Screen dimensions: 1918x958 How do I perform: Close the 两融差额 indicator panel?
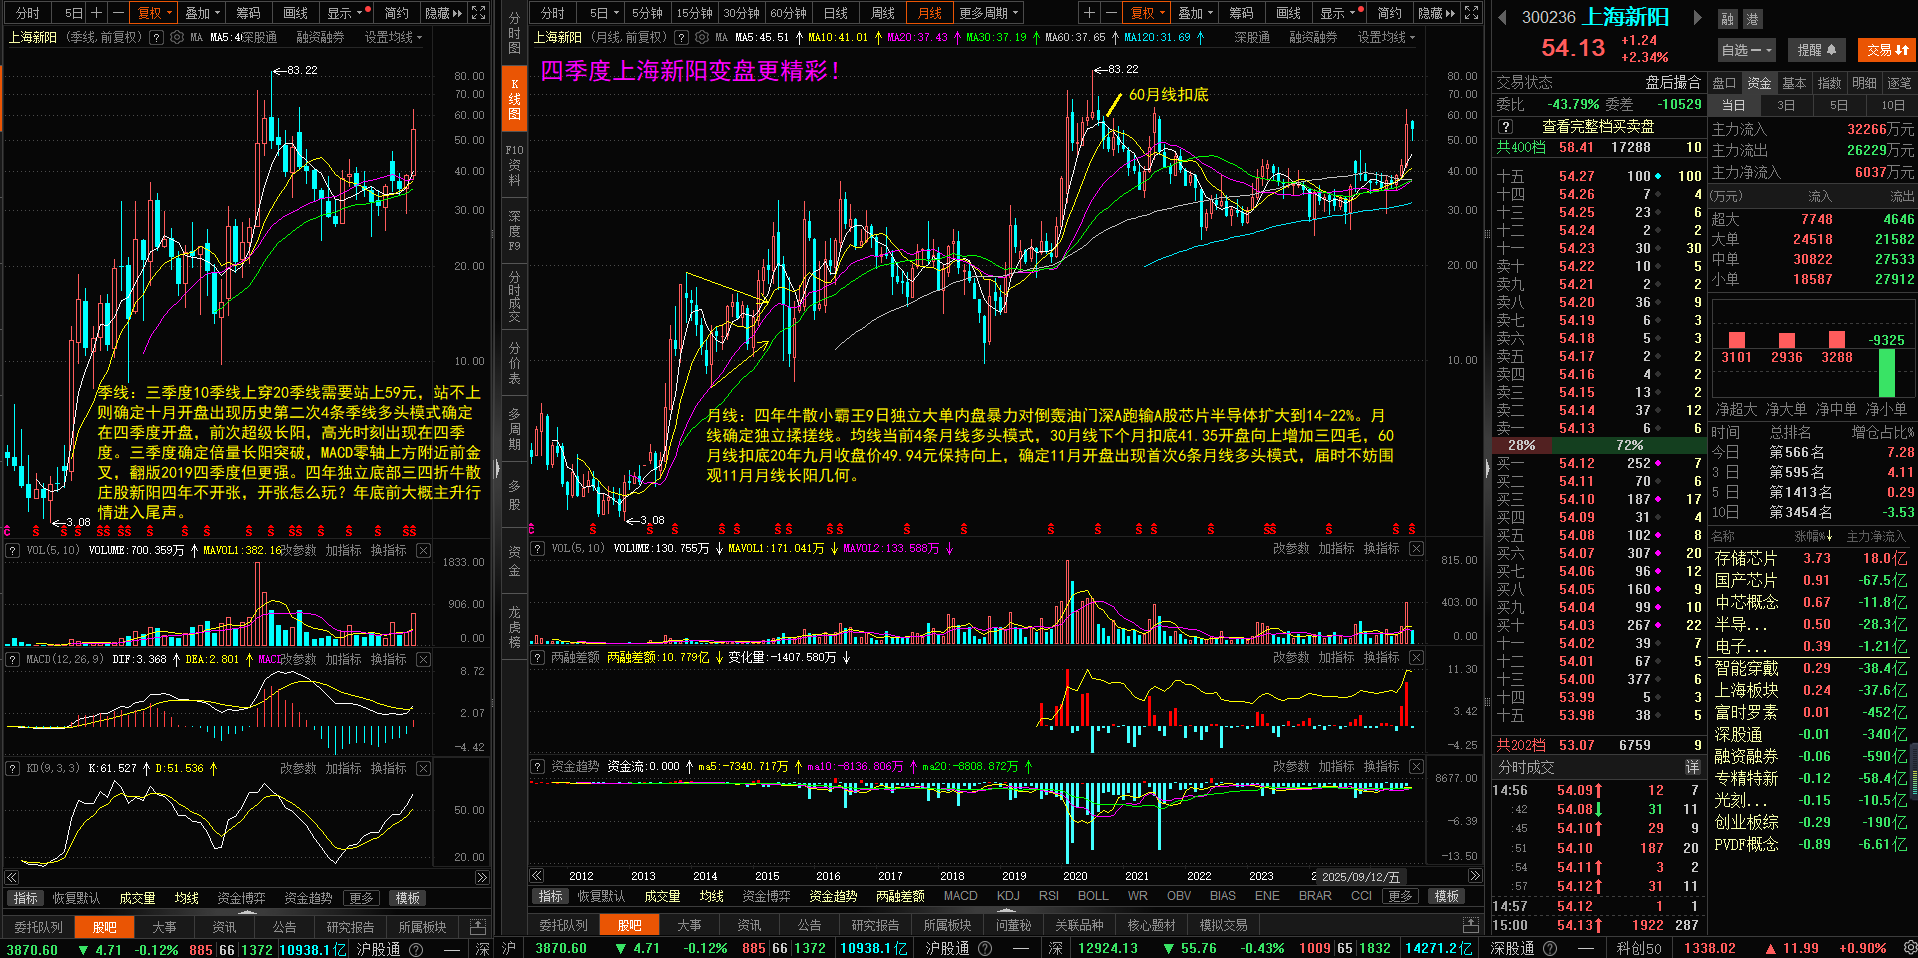(1416, 657)
